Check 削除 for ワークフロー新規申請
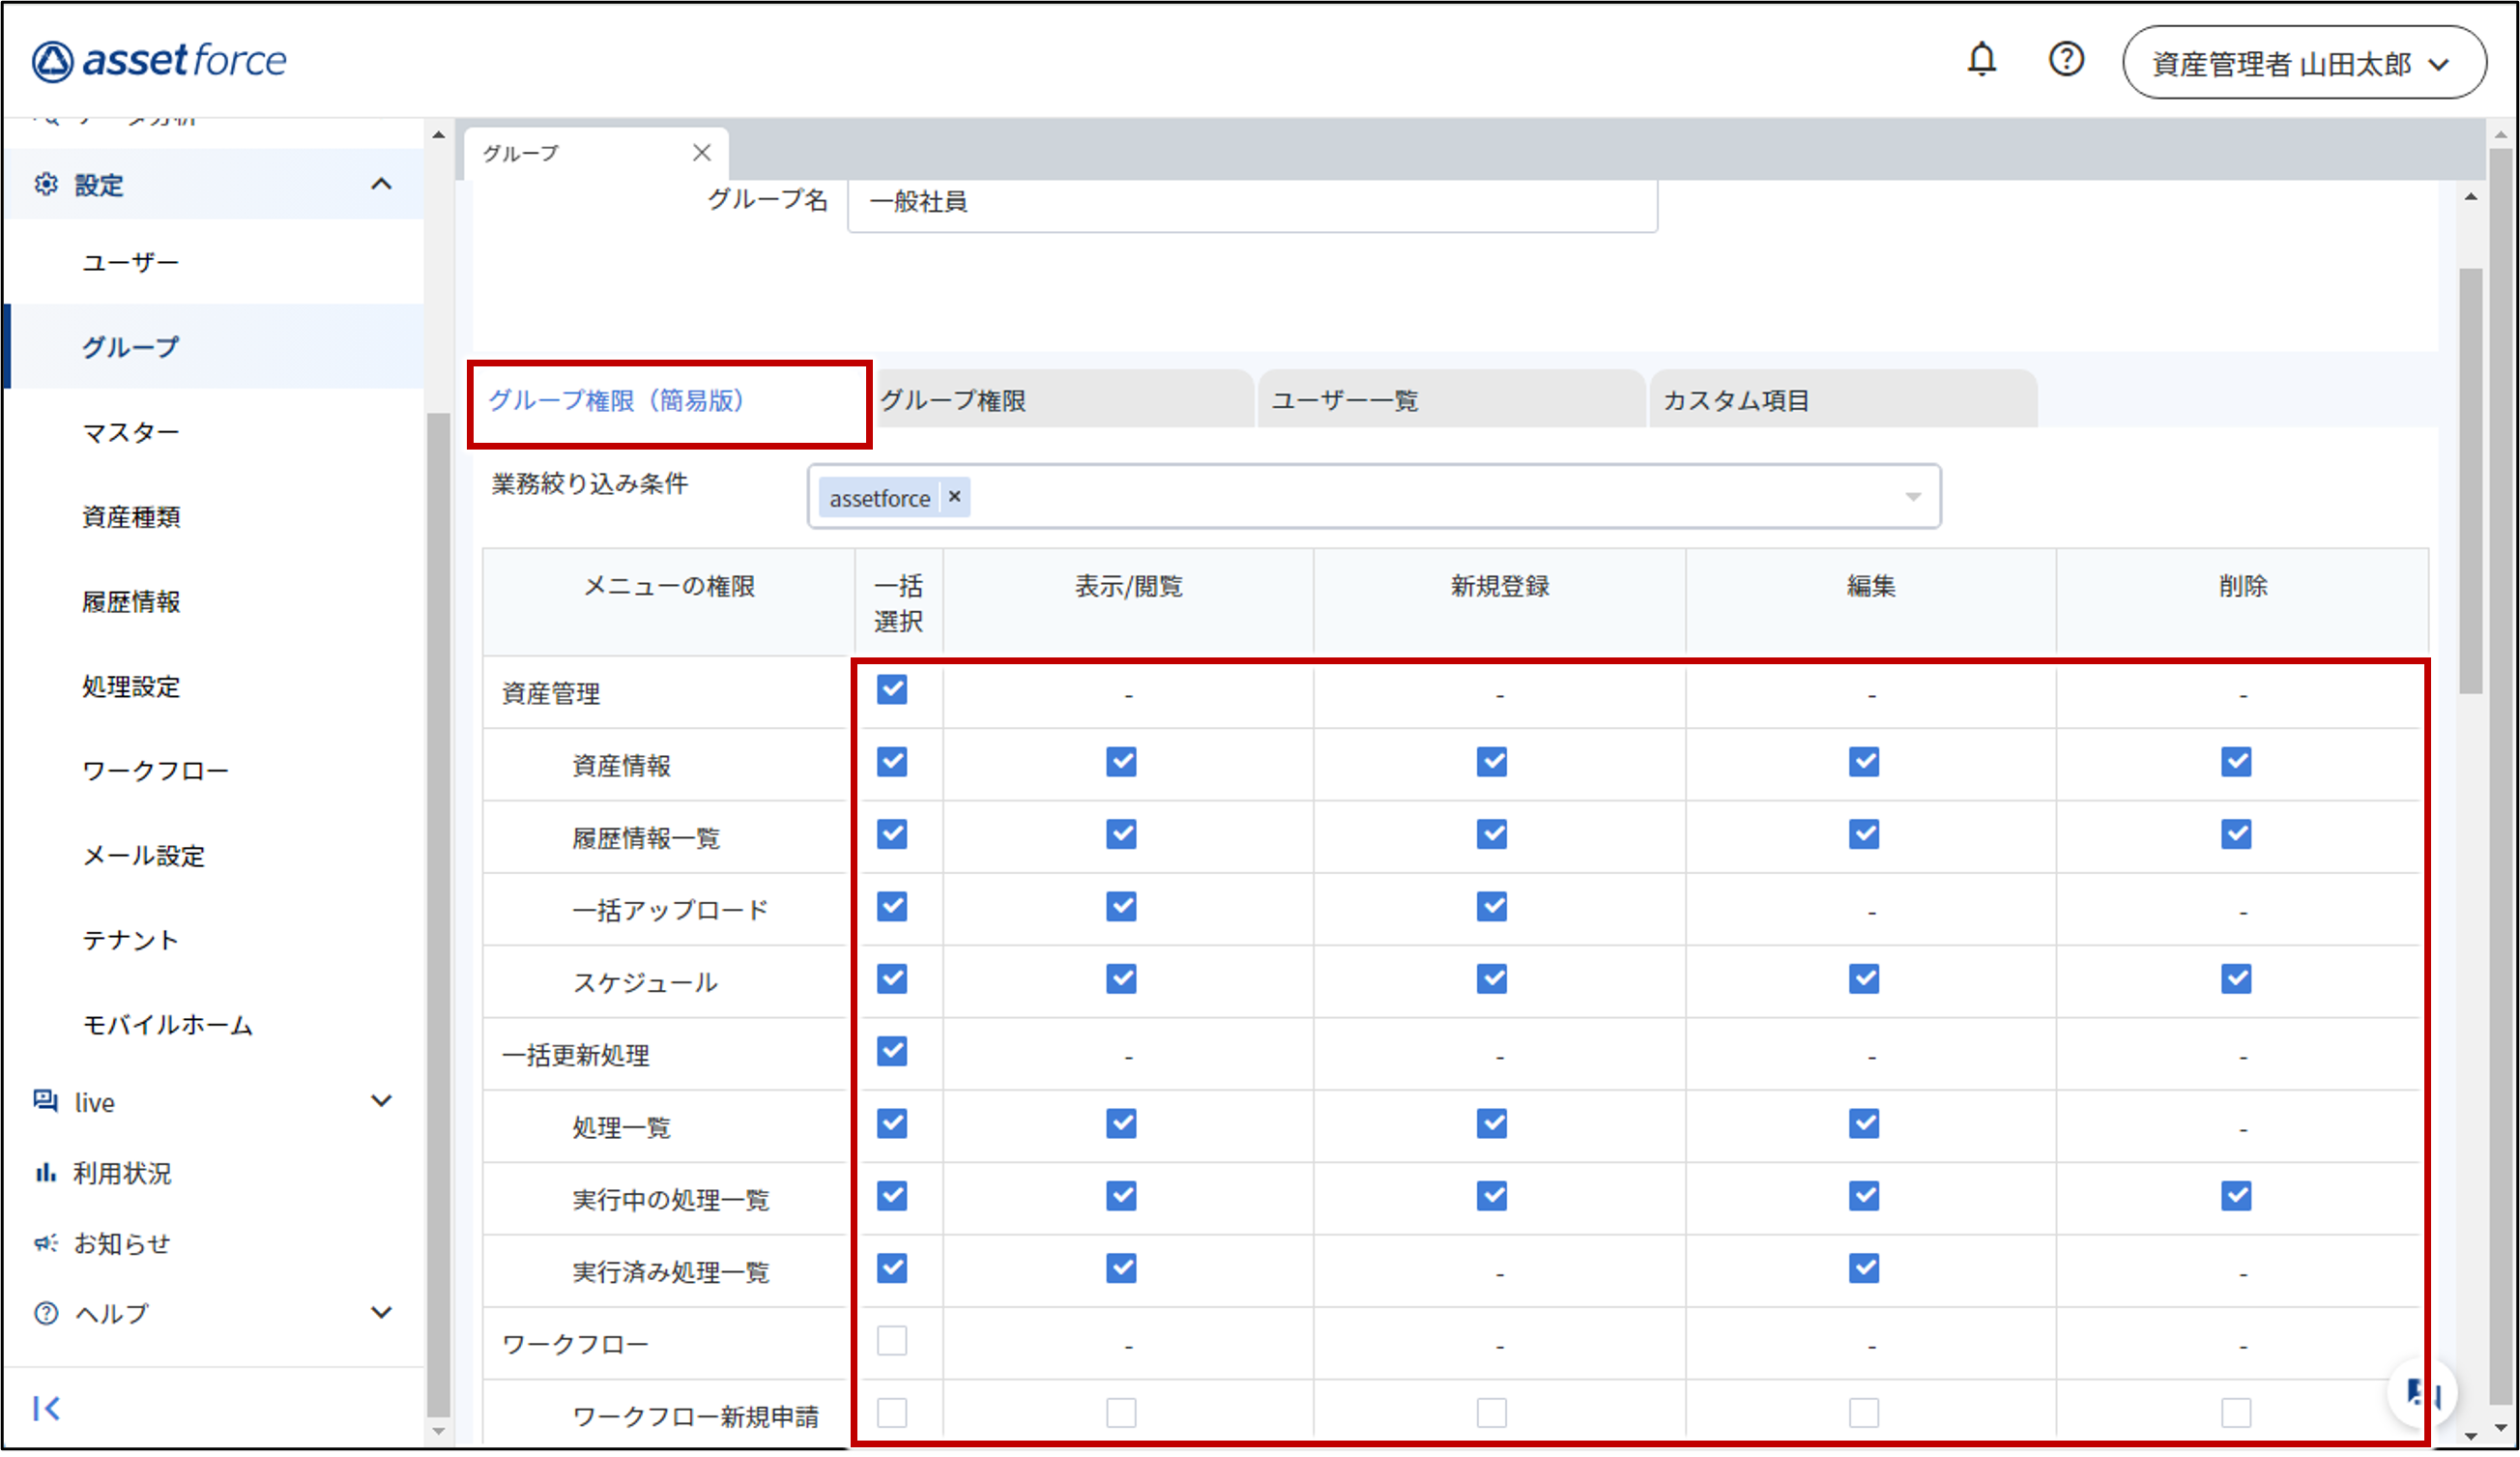 click(2236, 1412)
